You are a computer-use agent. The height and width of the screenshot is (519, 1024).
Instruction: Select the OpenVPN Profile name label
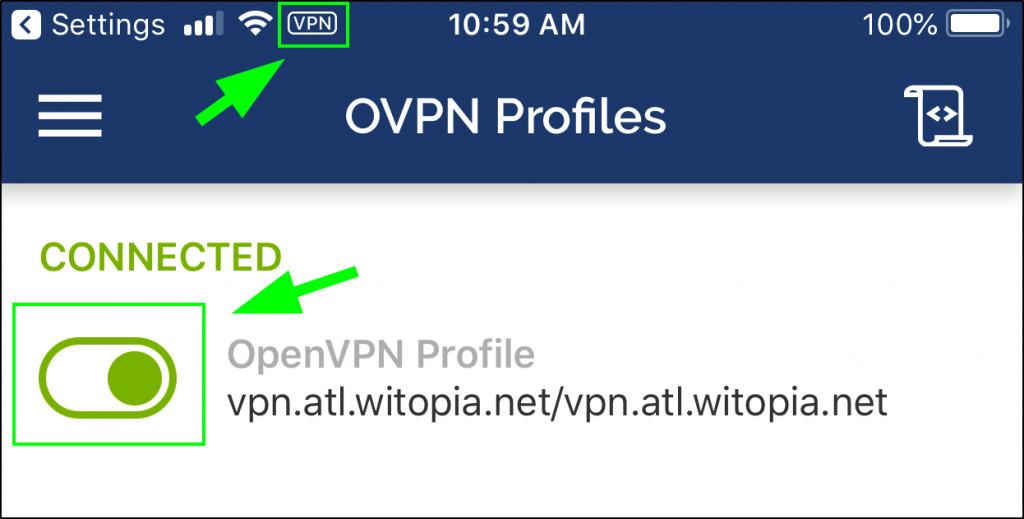(x=381, y=354)
